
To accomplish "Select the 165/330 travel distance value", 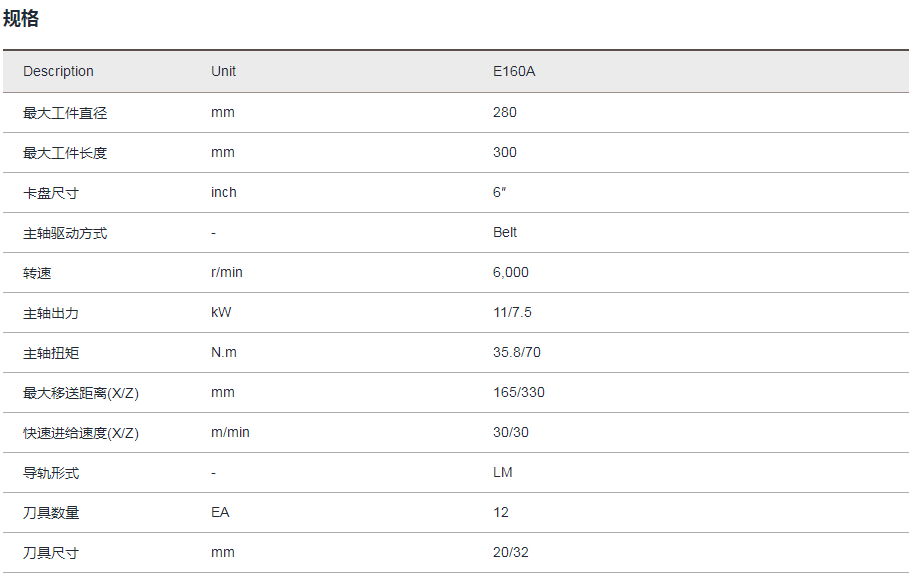I will 519,392.
